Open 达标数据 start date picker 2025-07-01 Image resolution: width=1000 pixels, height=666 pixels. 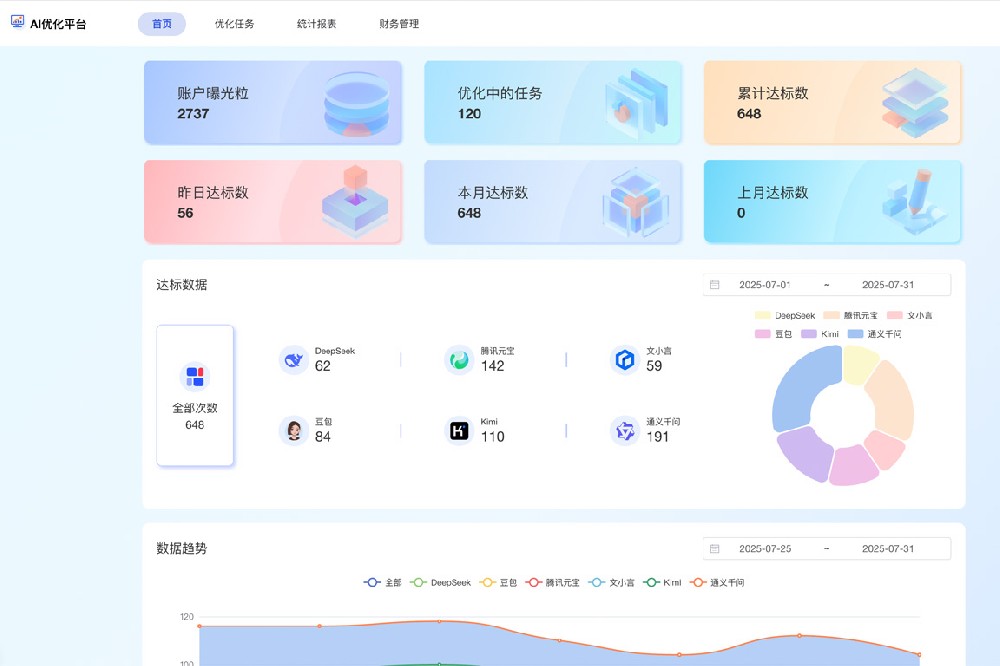point(764,285)
